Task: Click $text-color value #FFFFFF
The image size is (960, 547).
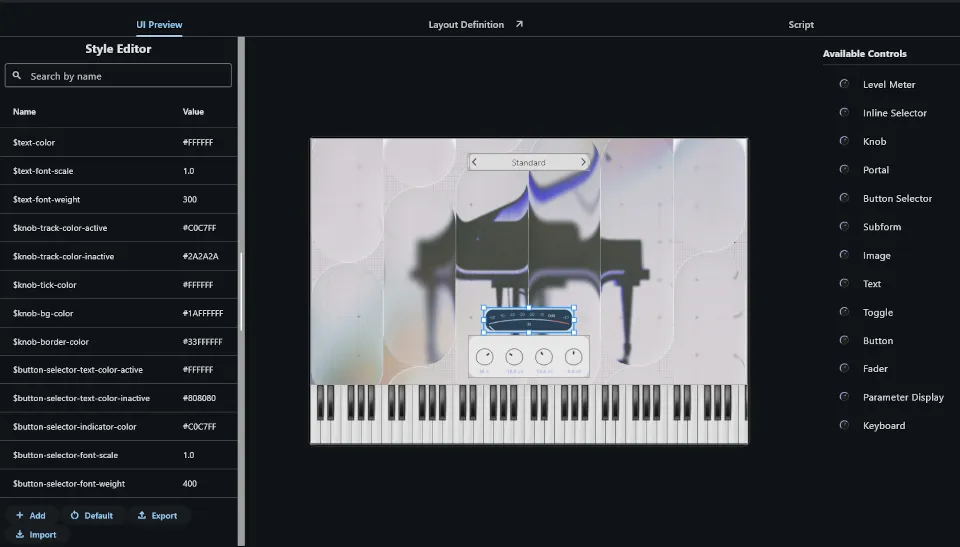Action: pos(198,142)
